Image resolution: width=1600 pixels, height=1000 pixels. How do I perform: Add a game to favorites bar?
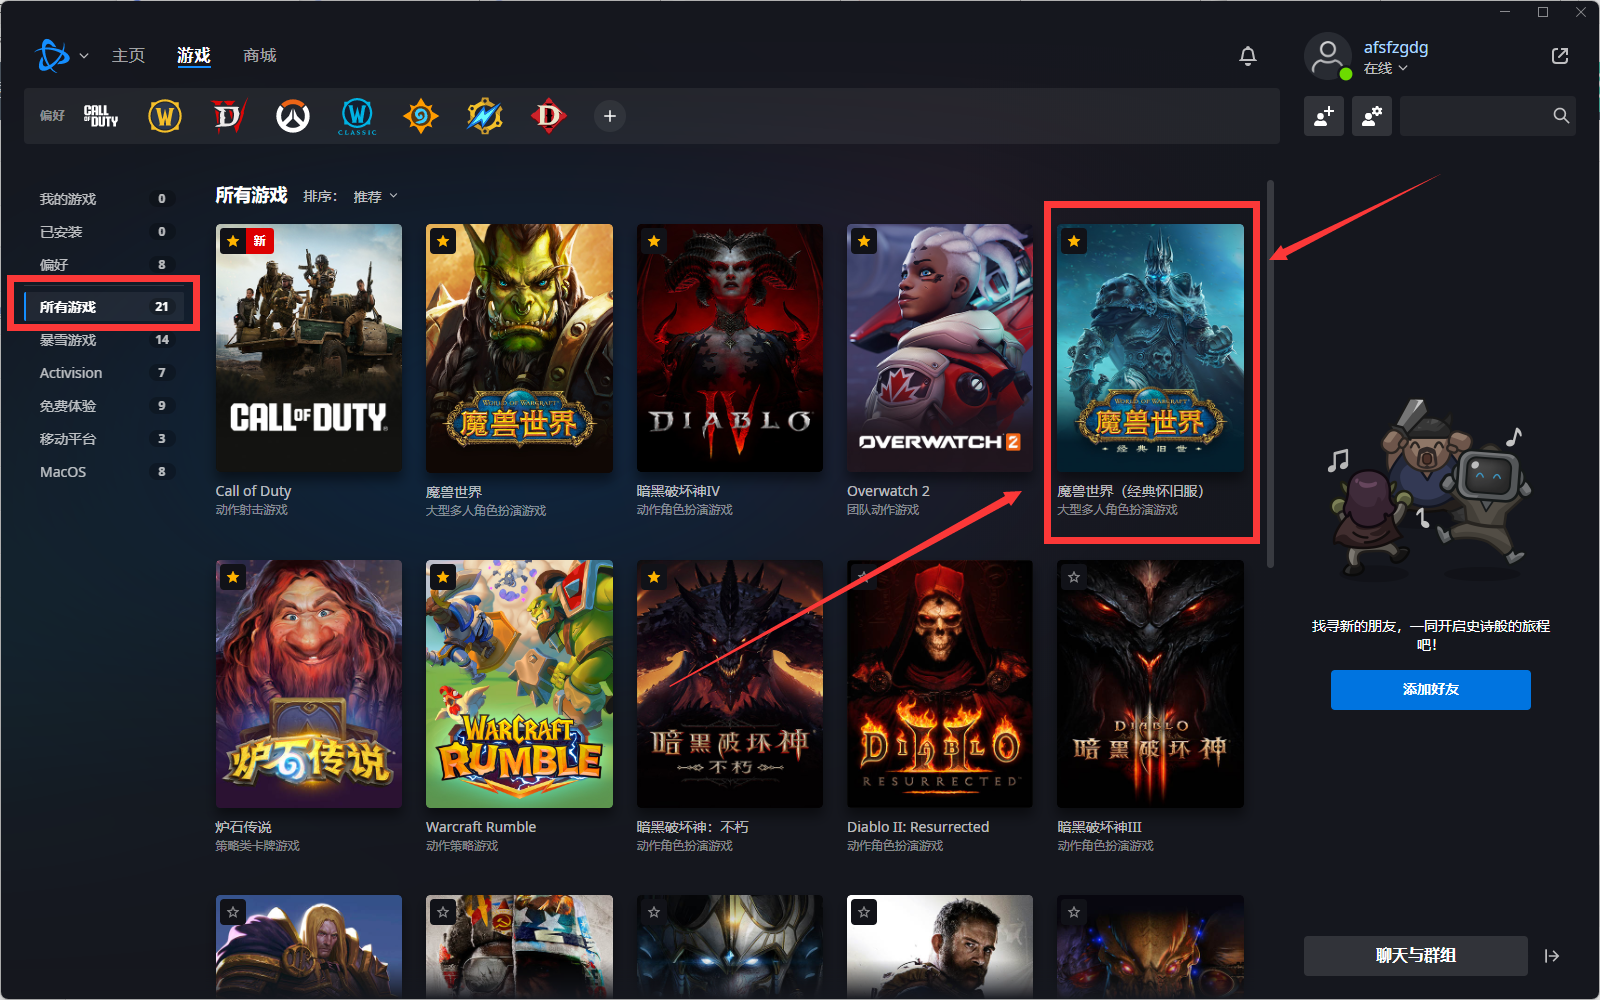pos(610,116)
